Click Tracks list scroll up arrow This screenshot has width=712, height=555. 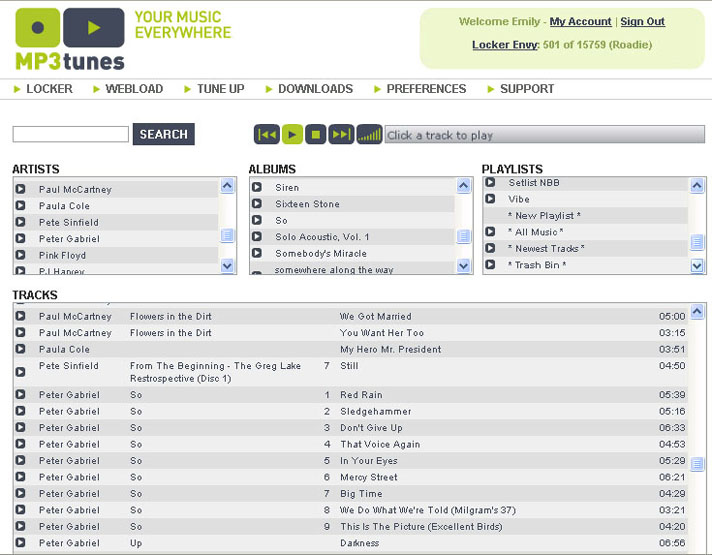(x=697, y=312)
